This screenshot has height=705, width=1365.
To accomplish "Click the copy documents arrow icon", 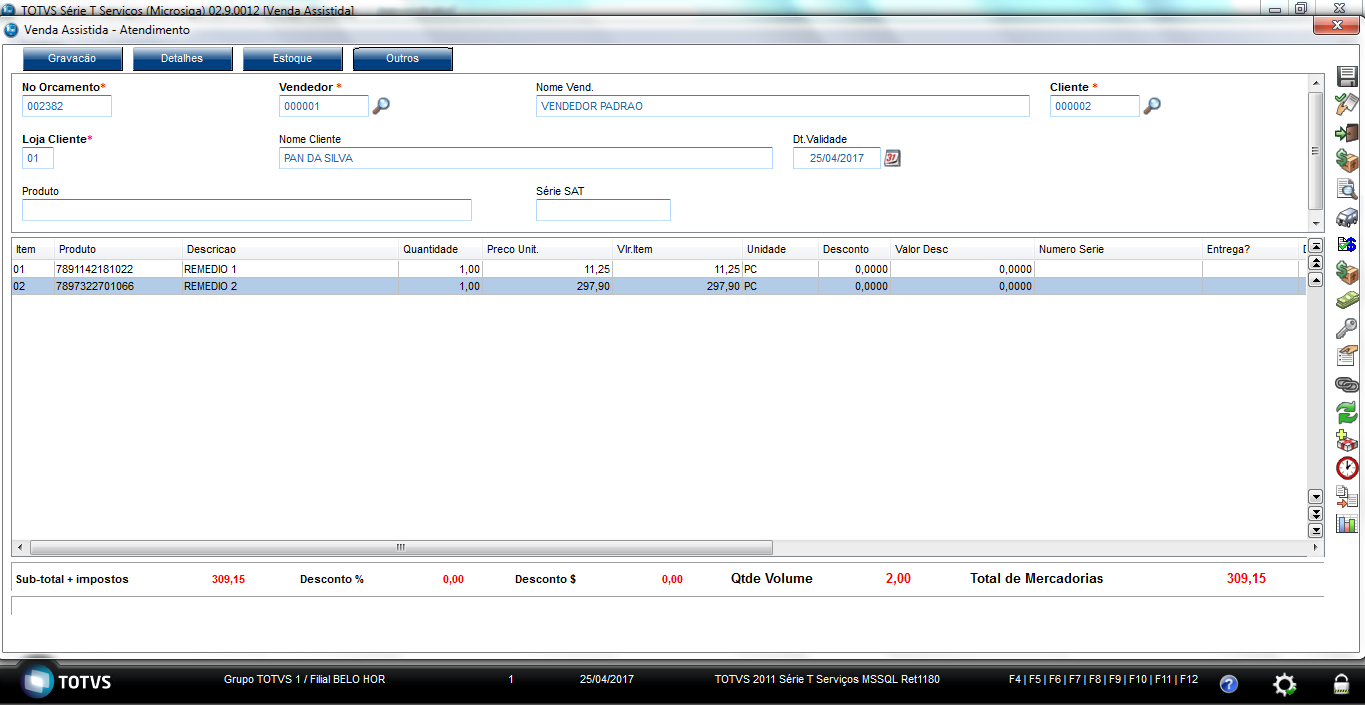I will click(x=1347, y=496).
